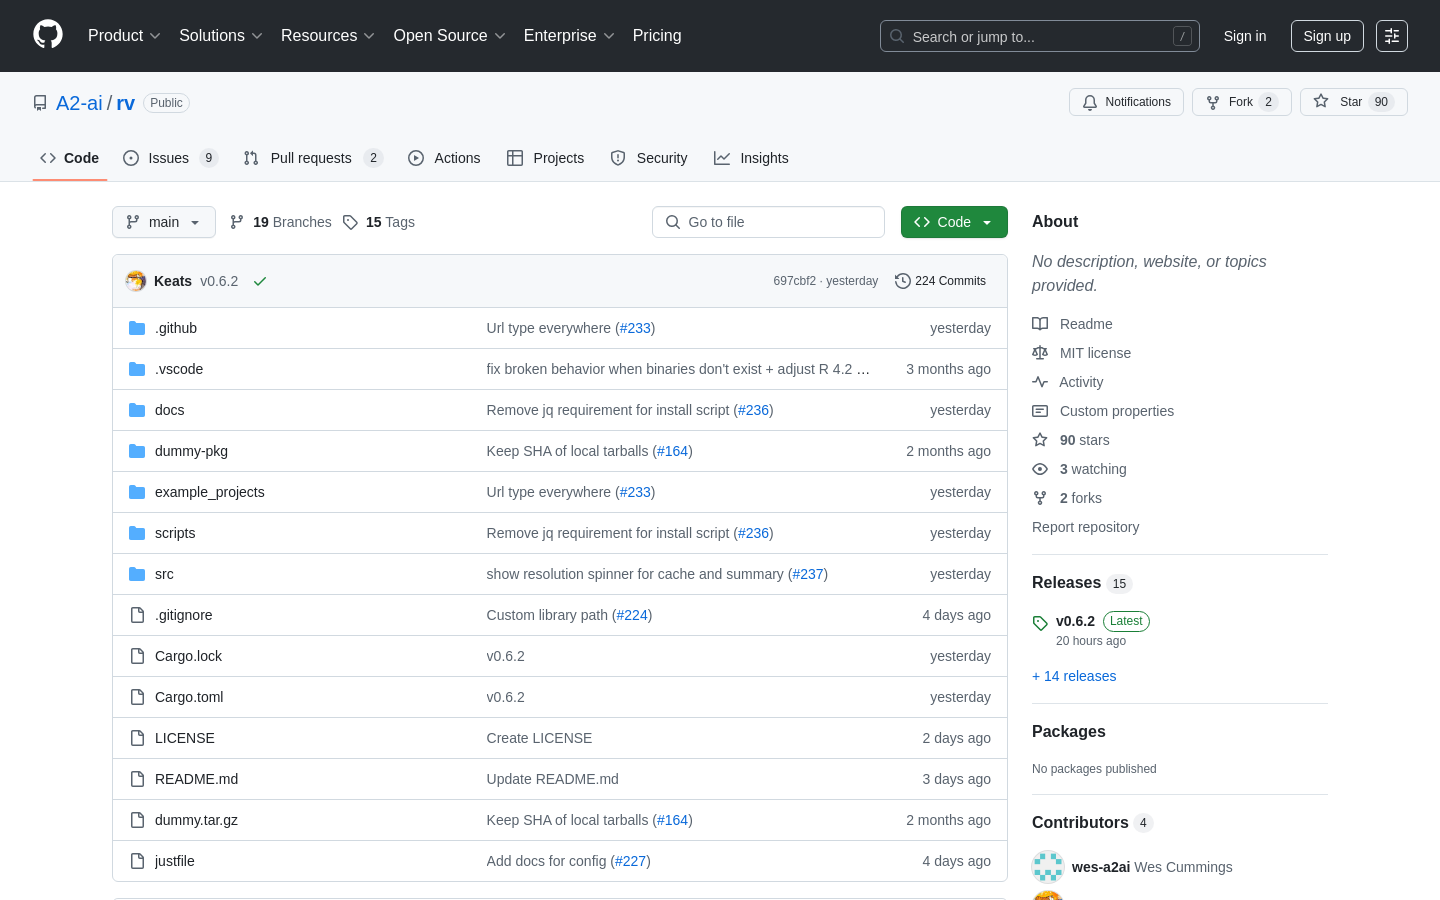The width and height of the screenshot is (1440, 900).
Task: Open the header settings sliders icon
Action: [x=1392, y=36]
